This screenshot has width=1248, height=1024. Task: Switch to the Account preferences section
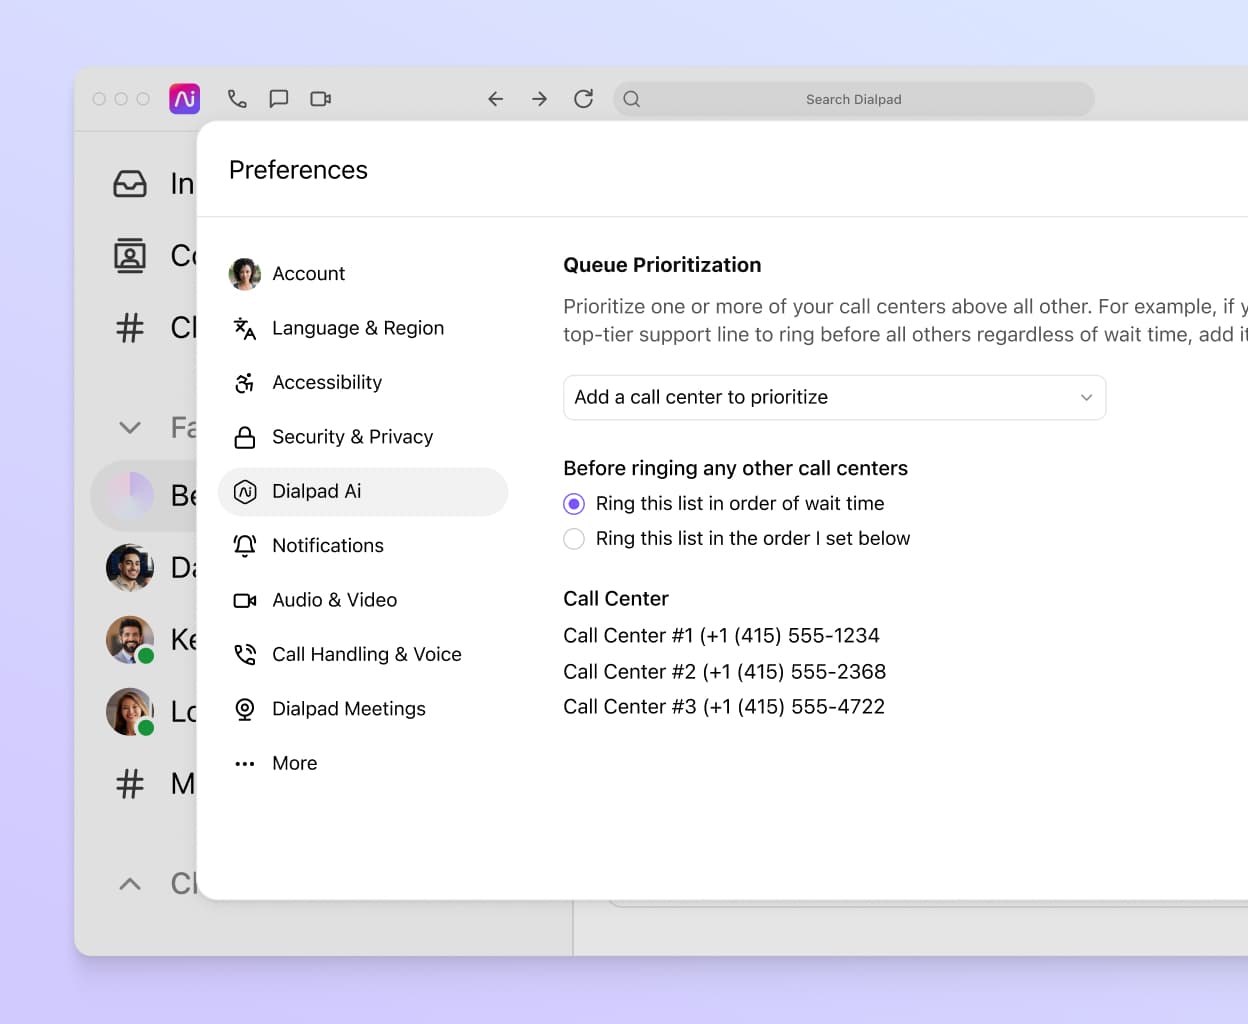point(308,273)
